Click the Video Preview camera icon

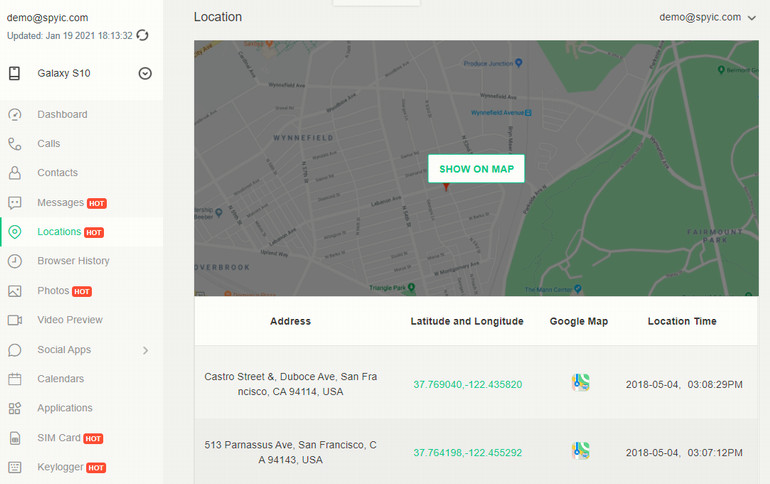click(15, 320)
